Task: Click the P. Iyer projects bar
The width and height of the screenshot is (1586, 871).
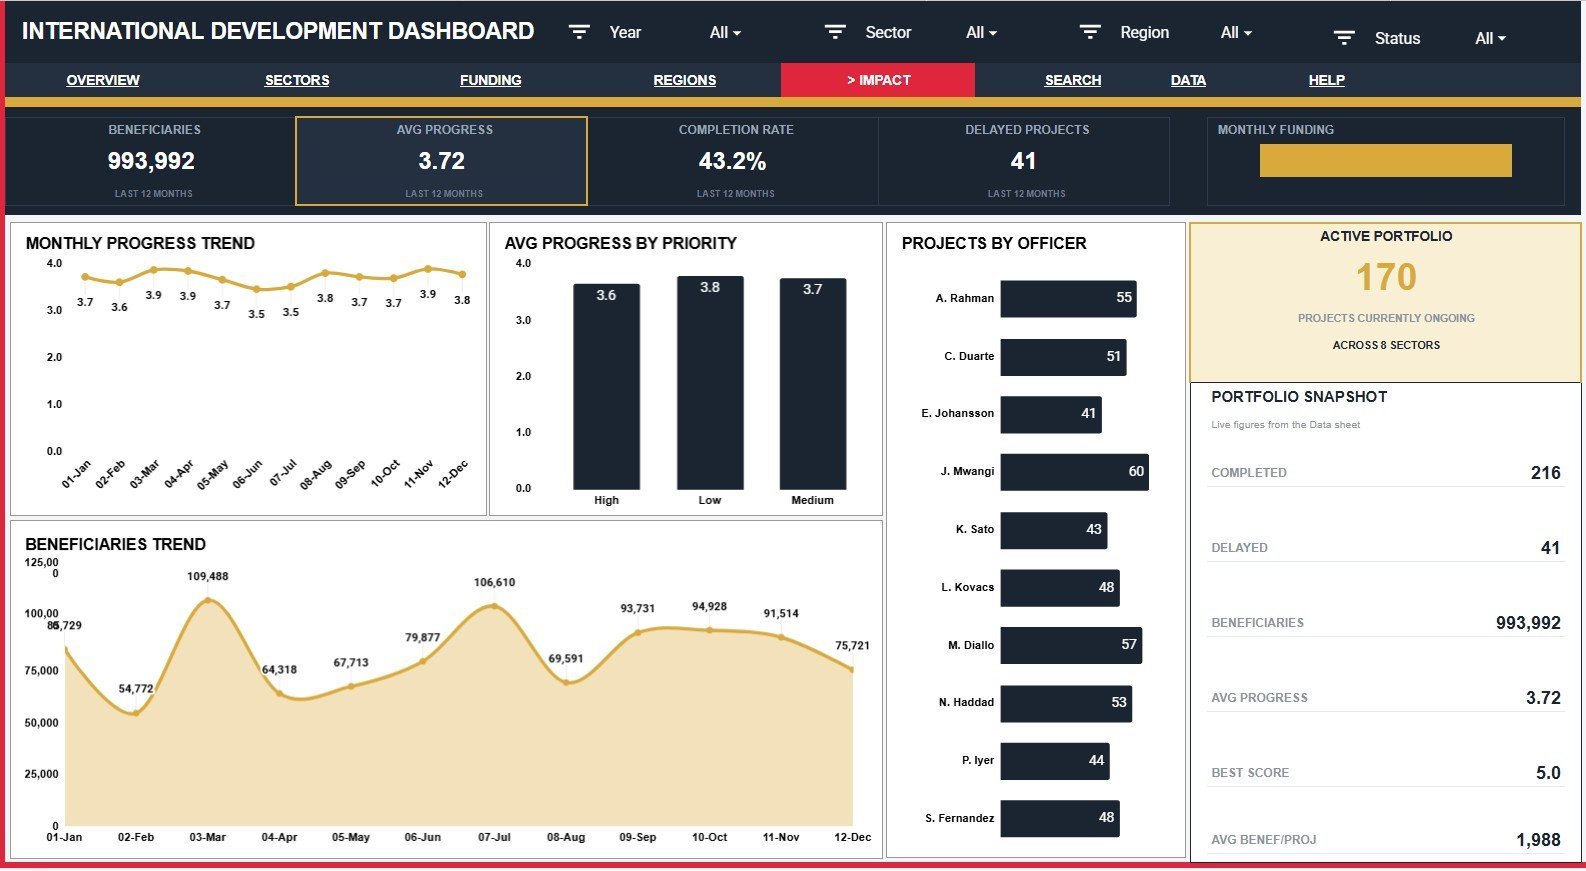Action: click(x=1054, y=761)
